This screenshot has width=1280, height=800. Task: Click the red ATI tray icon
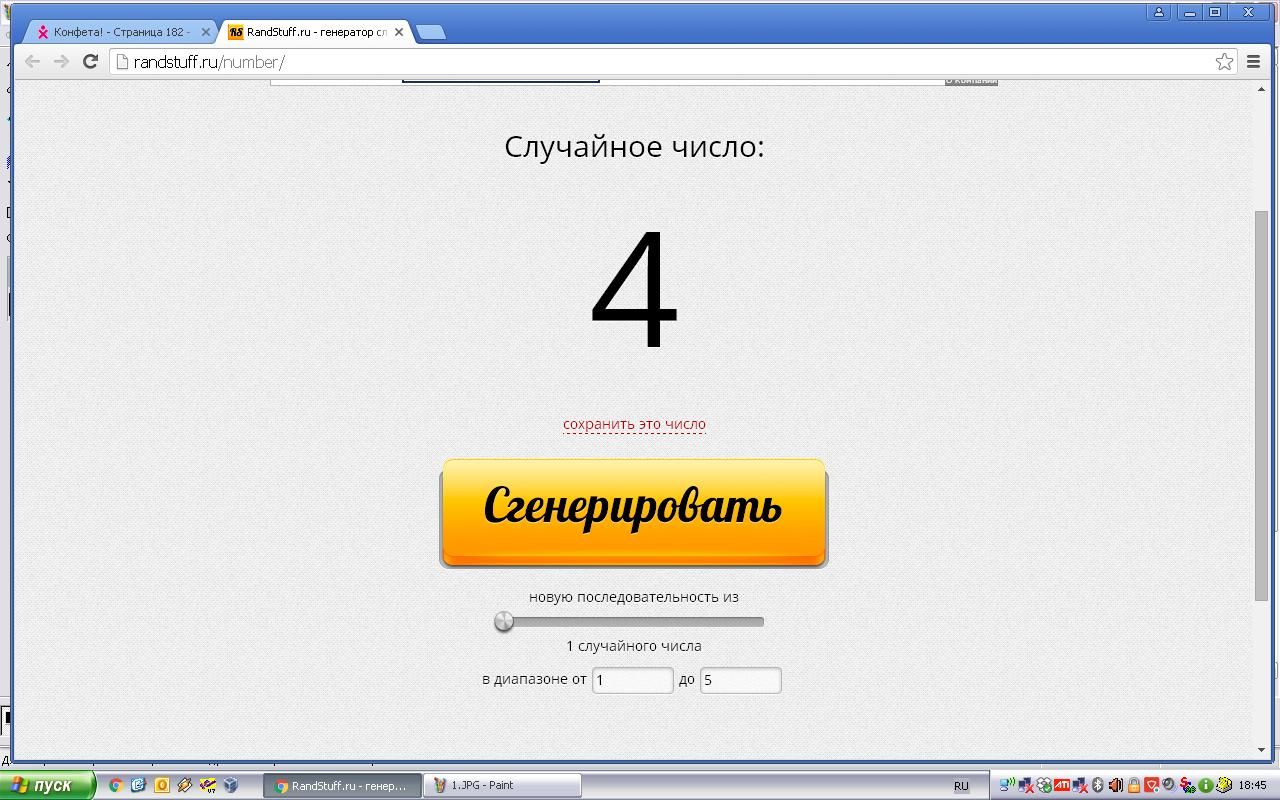[x=1061, y=785]
